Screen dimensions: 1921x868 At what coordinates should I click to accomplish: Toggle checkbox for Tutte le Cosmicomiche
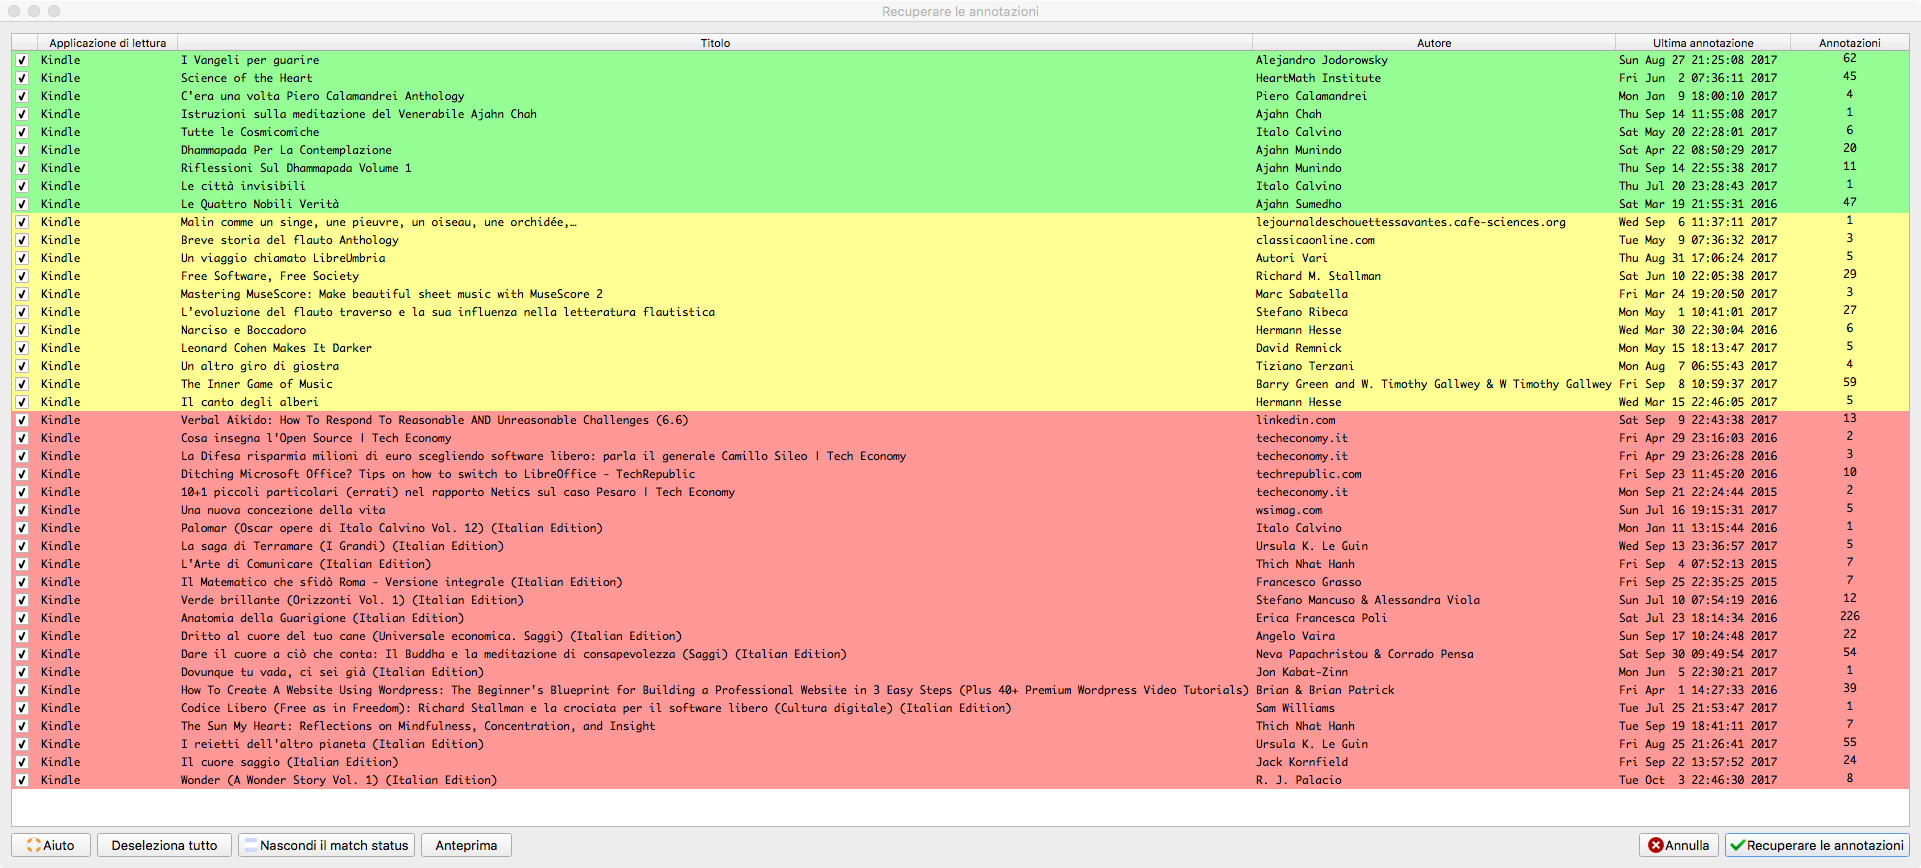click(22, 132)
